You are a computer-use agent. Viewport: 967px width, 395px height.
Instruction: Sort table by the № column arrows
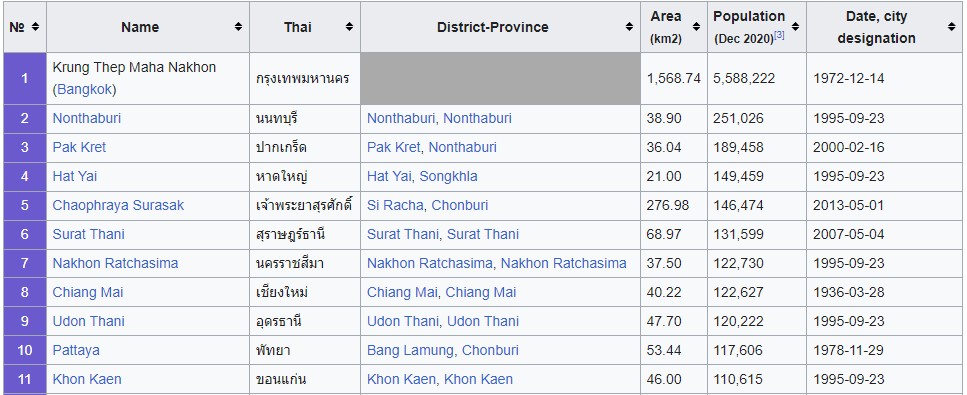point(35,27)
